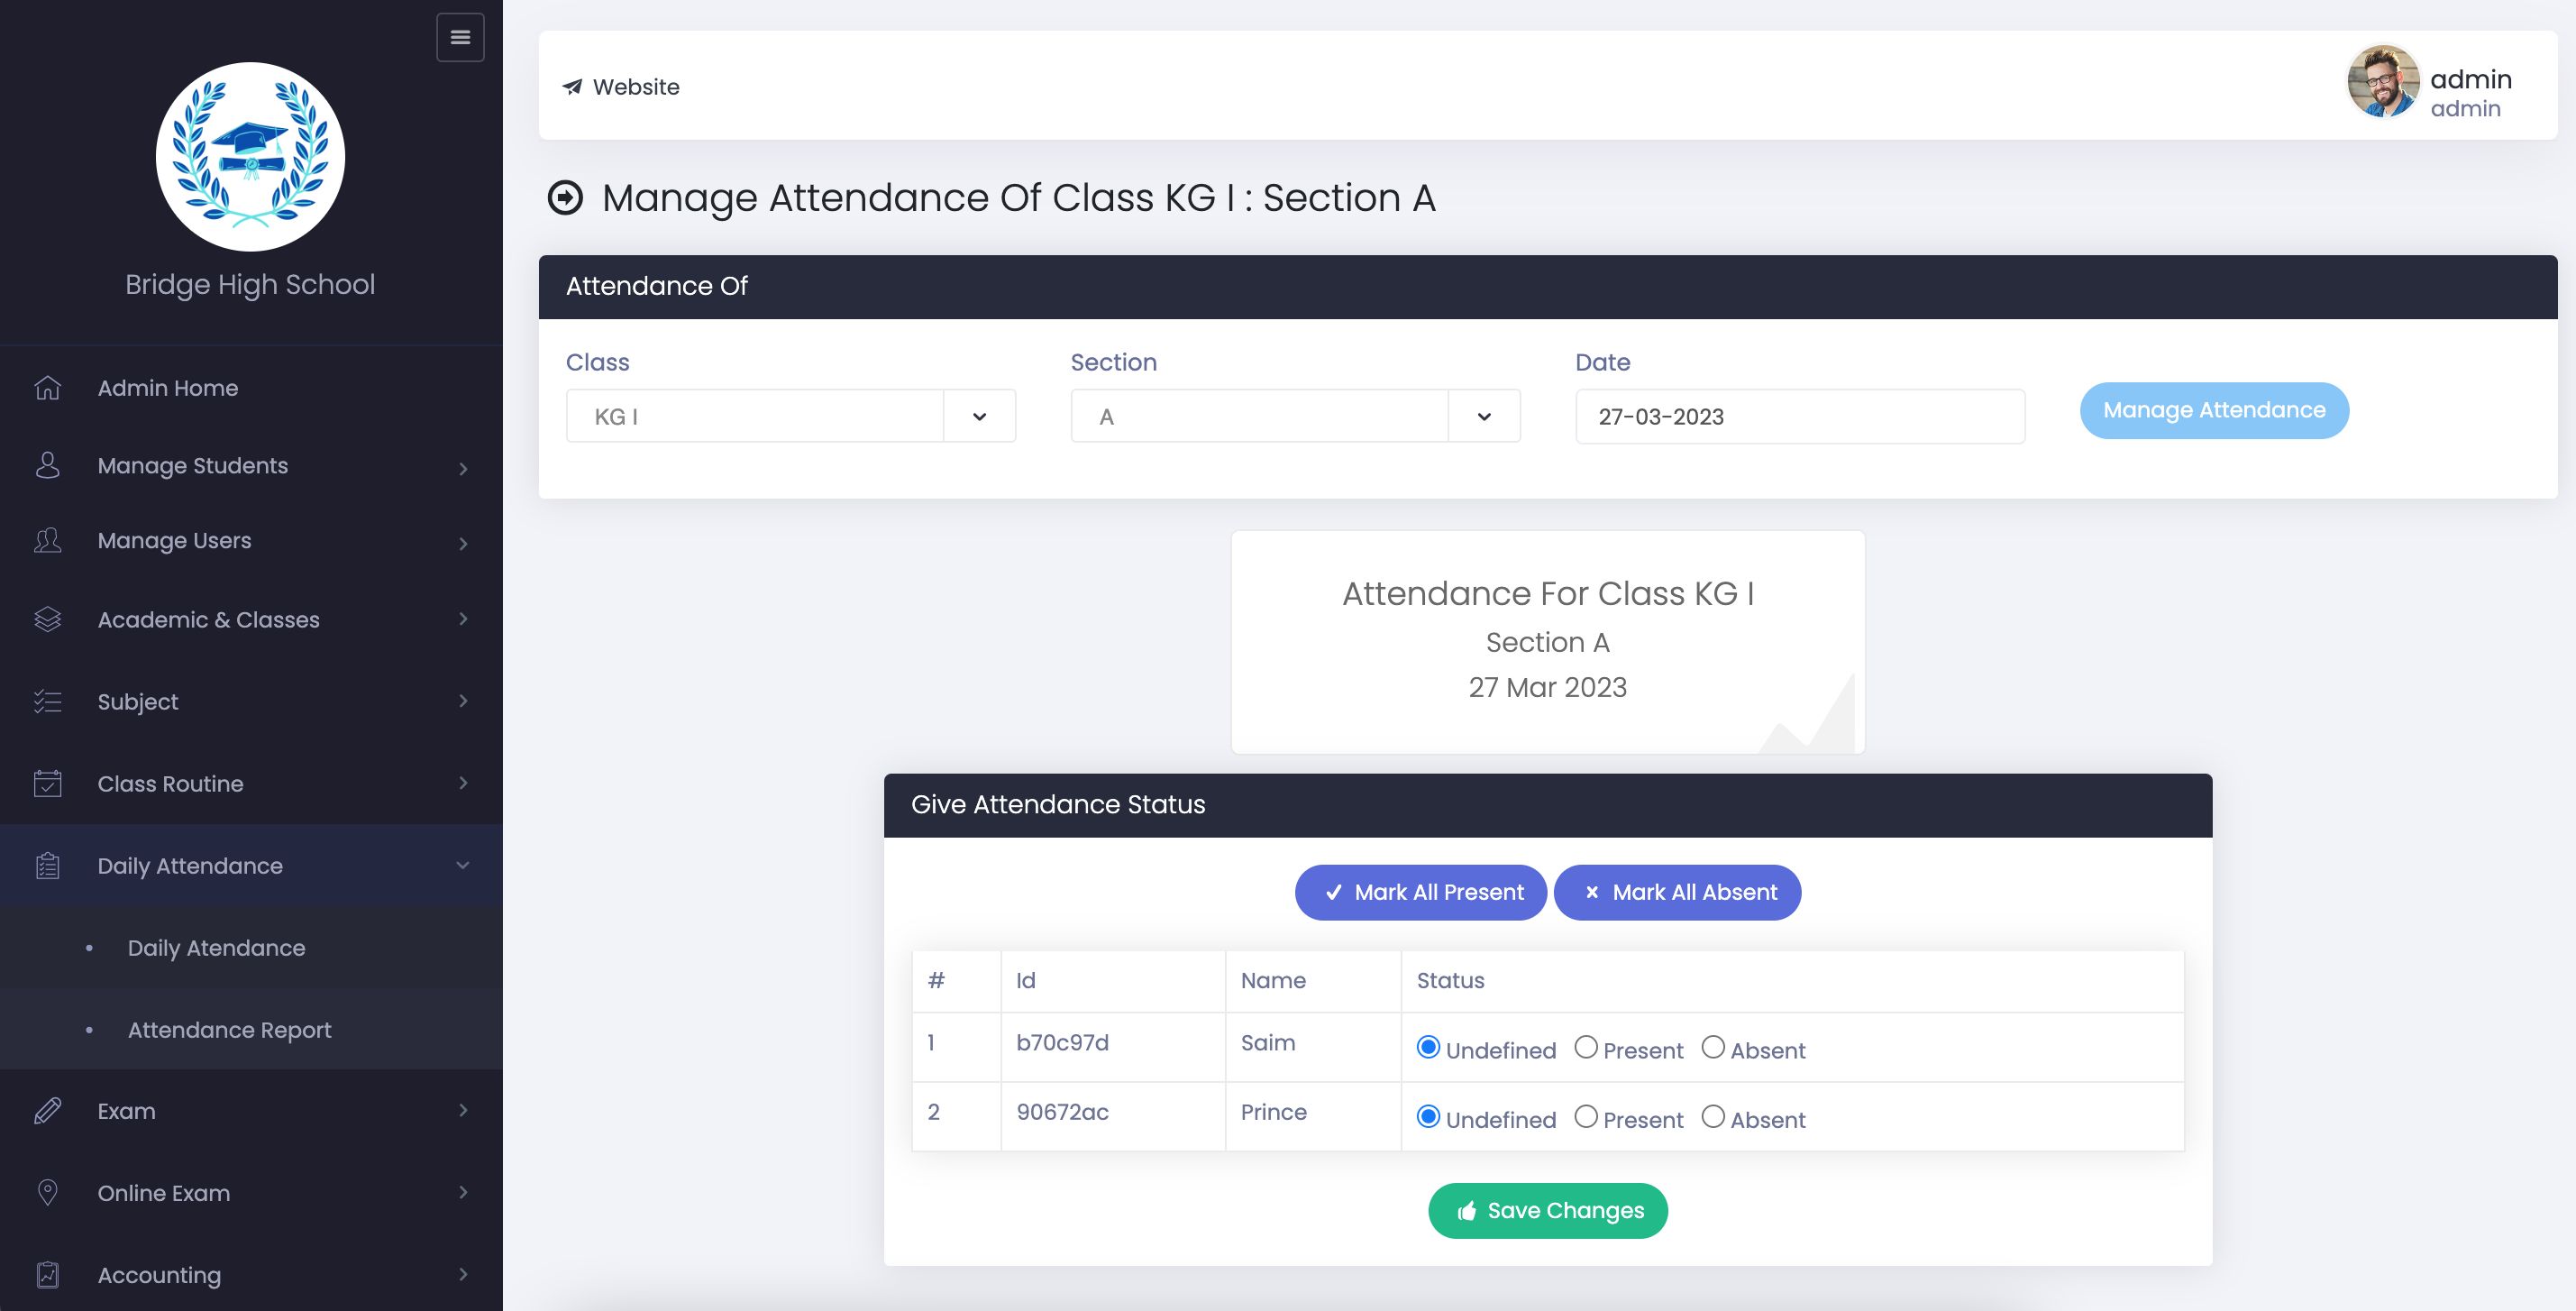The width and height of the screenshot is (2576, 1311).
Task: Click the Accounting report icon
Action: pos(48,1275)
